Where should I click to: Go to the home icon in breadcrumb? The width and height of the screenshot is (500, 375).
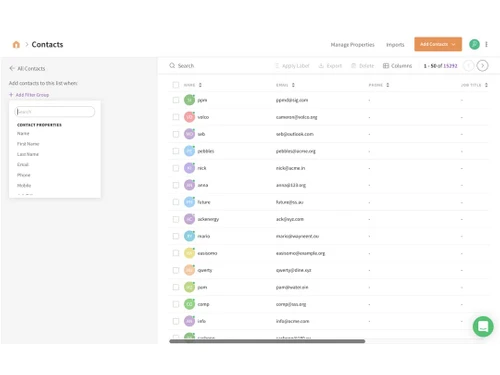coord(16,44)
